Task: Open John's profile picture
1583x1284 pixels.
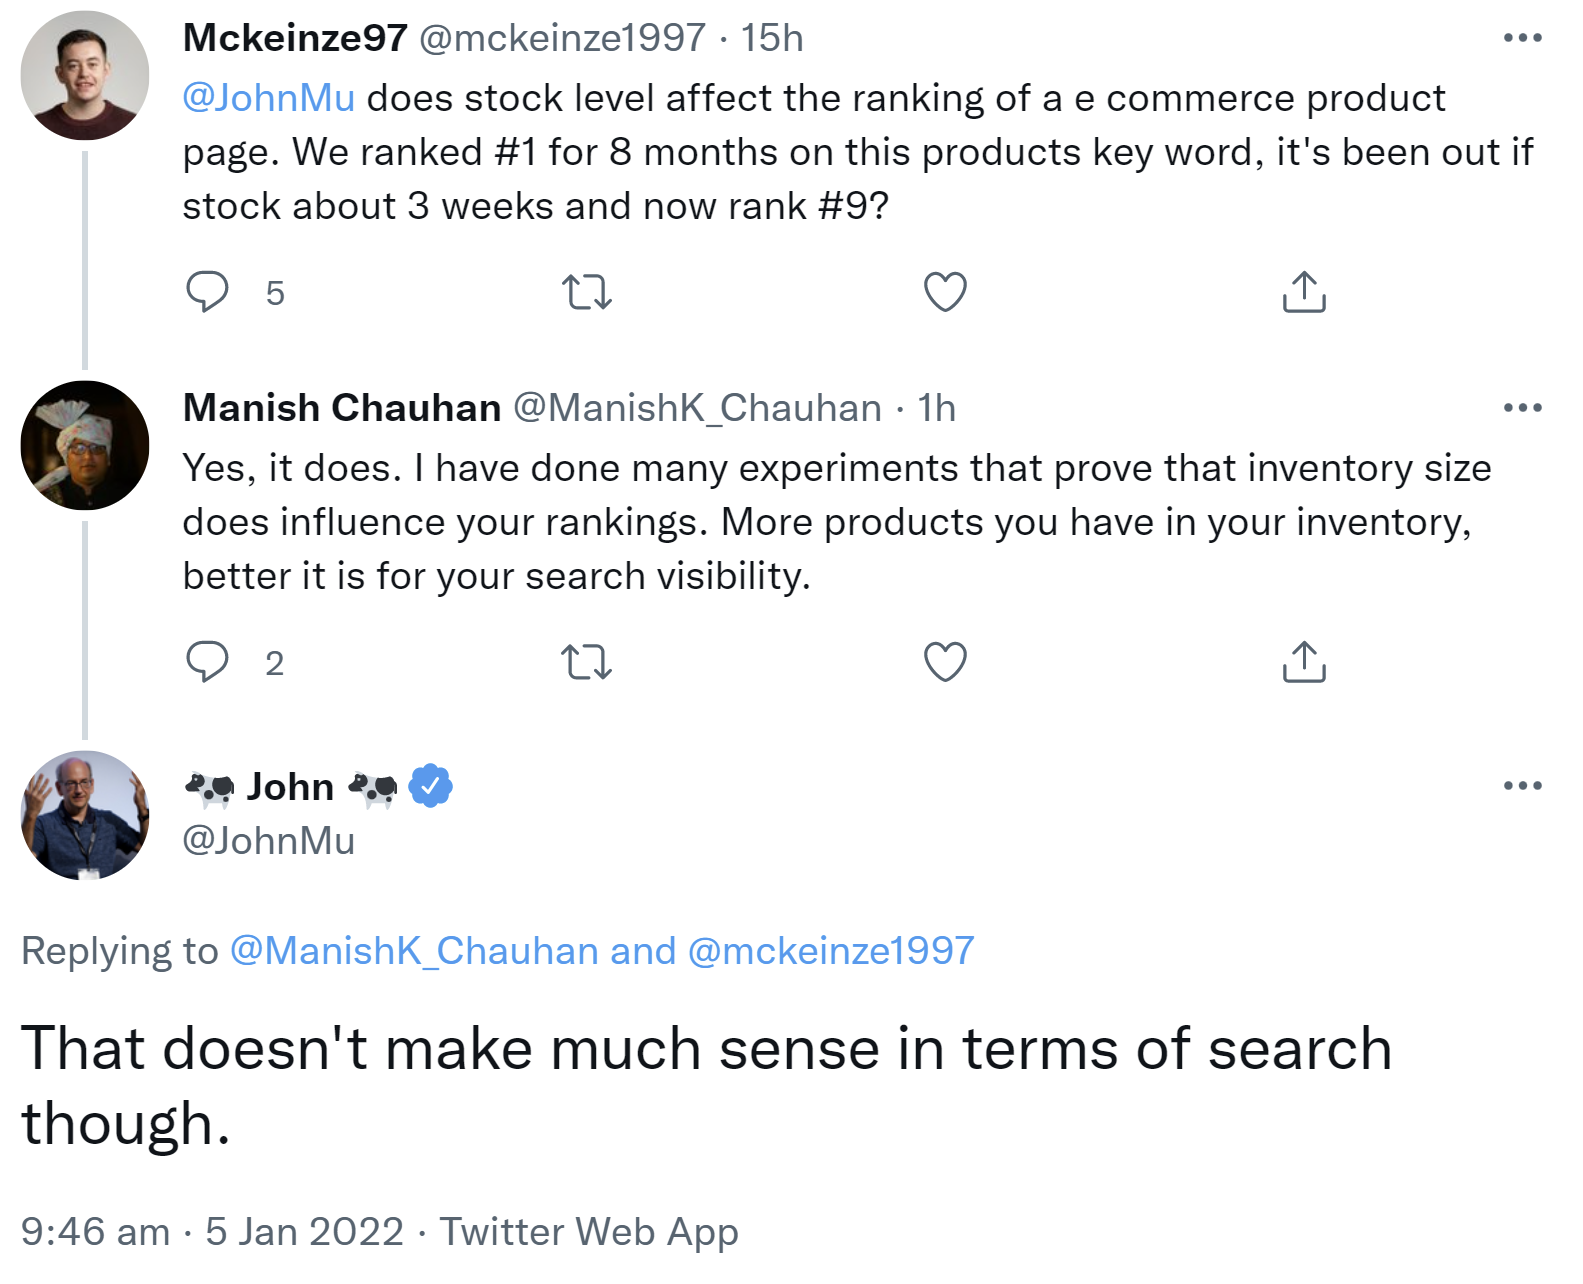Action: click(x=85, y=815)
